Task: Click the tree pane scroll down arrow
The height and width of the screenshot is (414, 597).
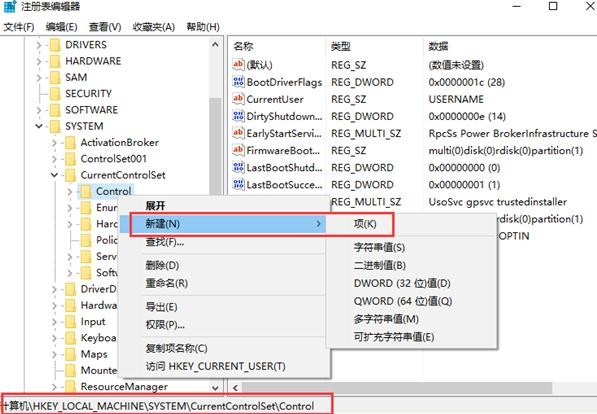Action: (215, 388)
